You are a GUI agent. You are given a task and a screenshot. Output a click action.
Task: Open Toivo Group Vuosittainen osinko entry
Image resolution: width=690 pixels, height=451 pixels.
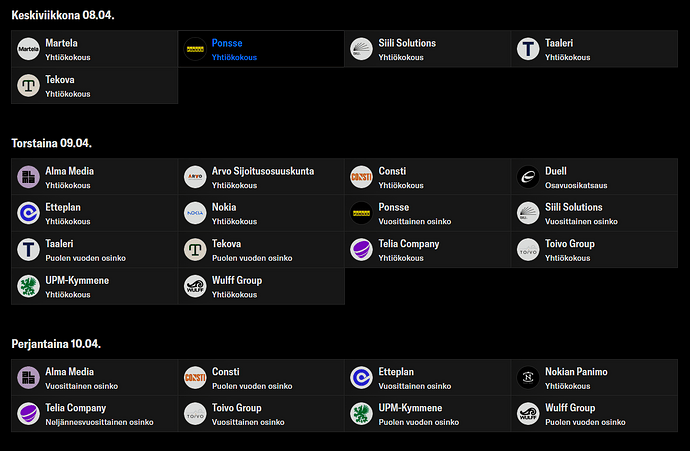[x=261, y=414]
